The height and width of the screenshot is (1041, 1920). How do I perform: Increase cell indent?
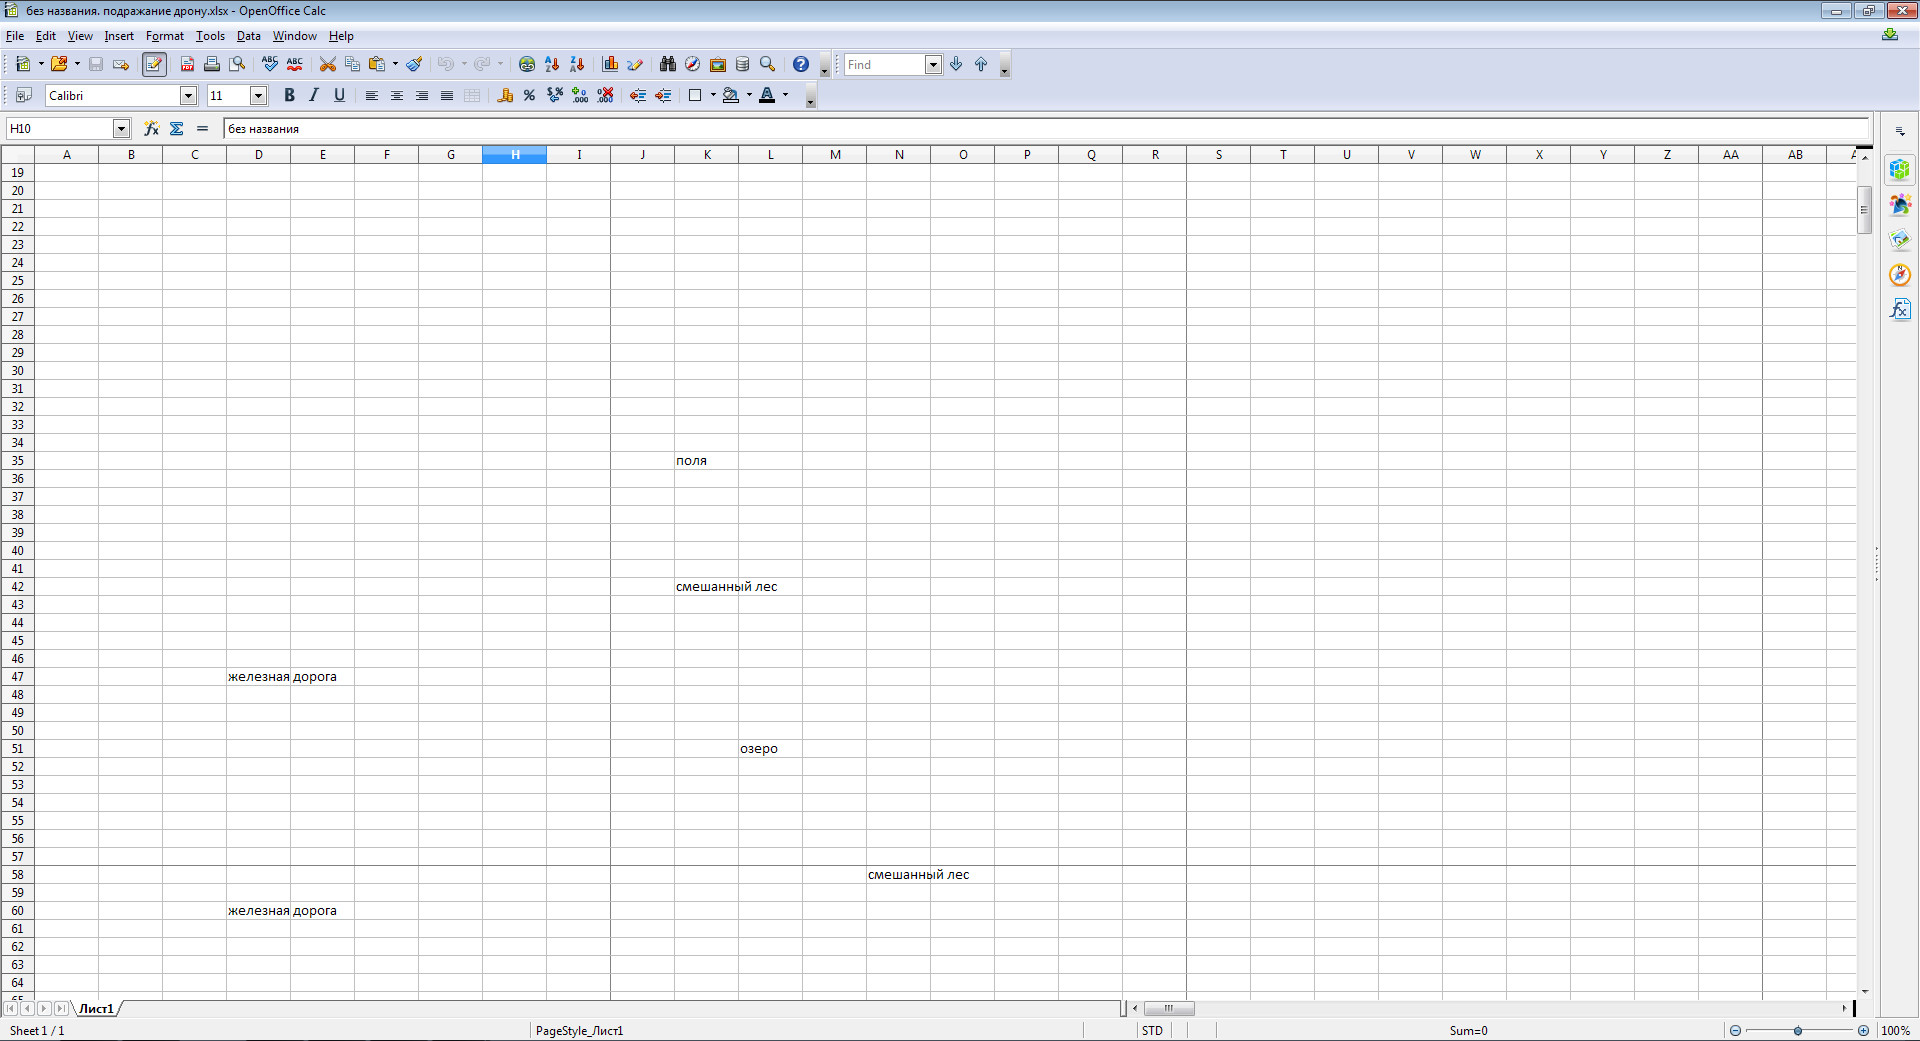[663, 95]
